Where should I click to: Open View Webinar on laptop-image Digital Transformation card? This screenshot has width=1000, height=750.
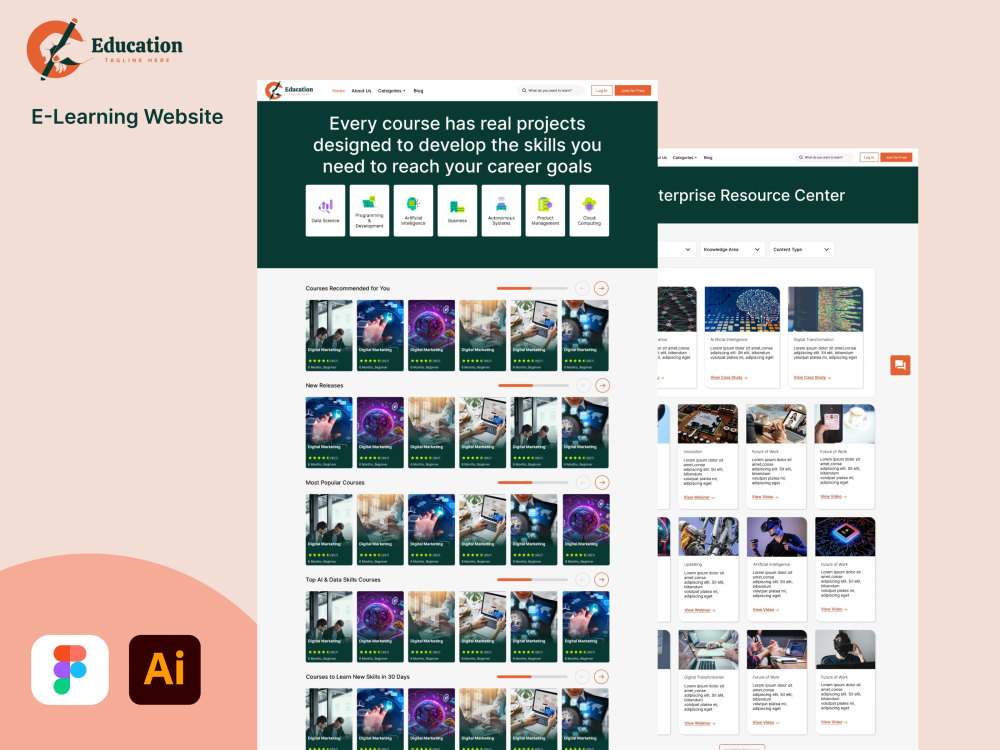point(700,723)
